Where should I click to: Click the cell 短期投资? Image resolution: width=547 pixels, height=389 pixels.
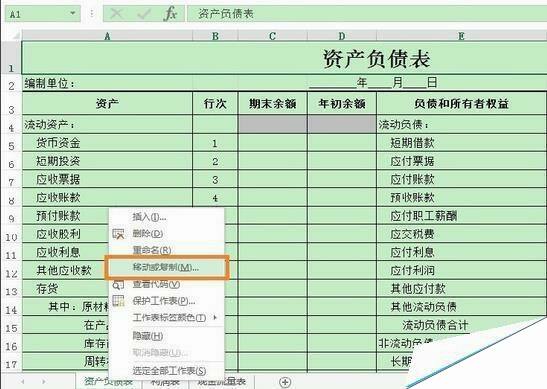click(107, 161)
